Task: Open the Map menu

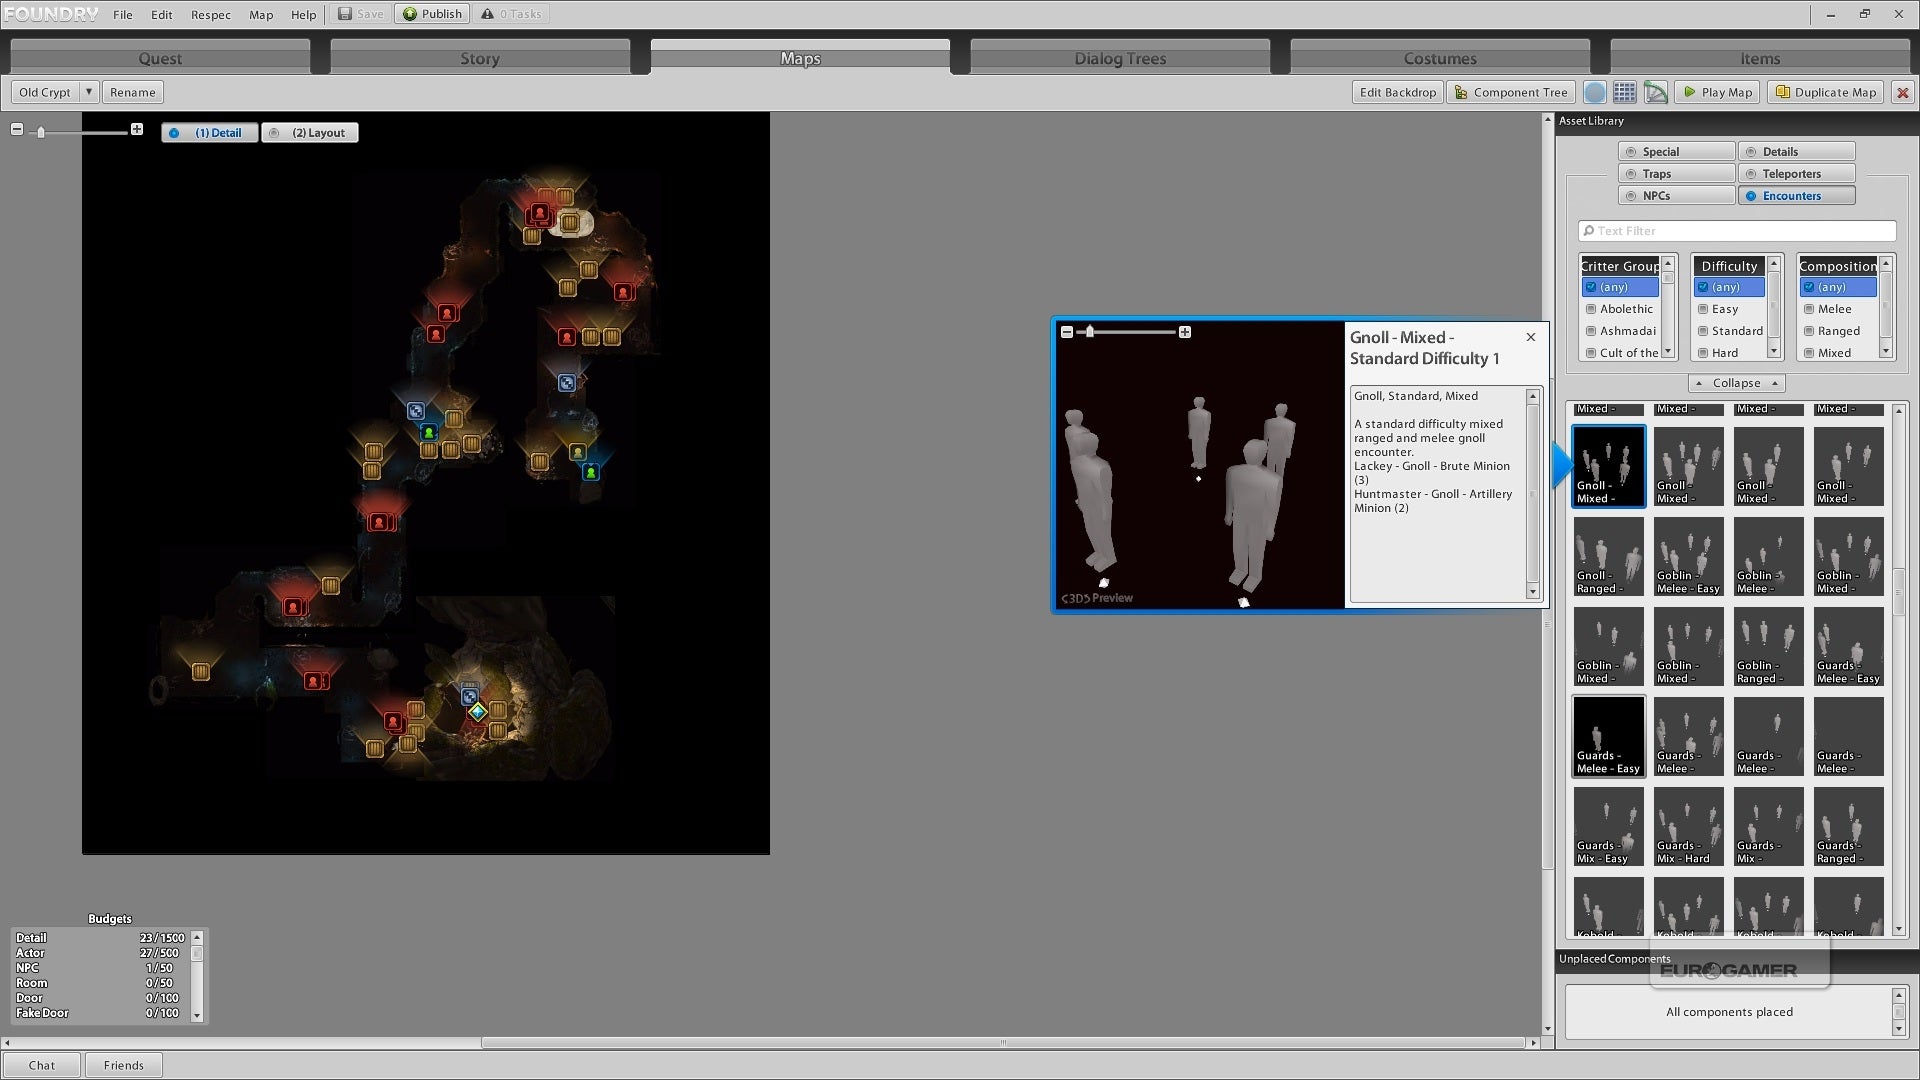Action: [x=261, y=15]
